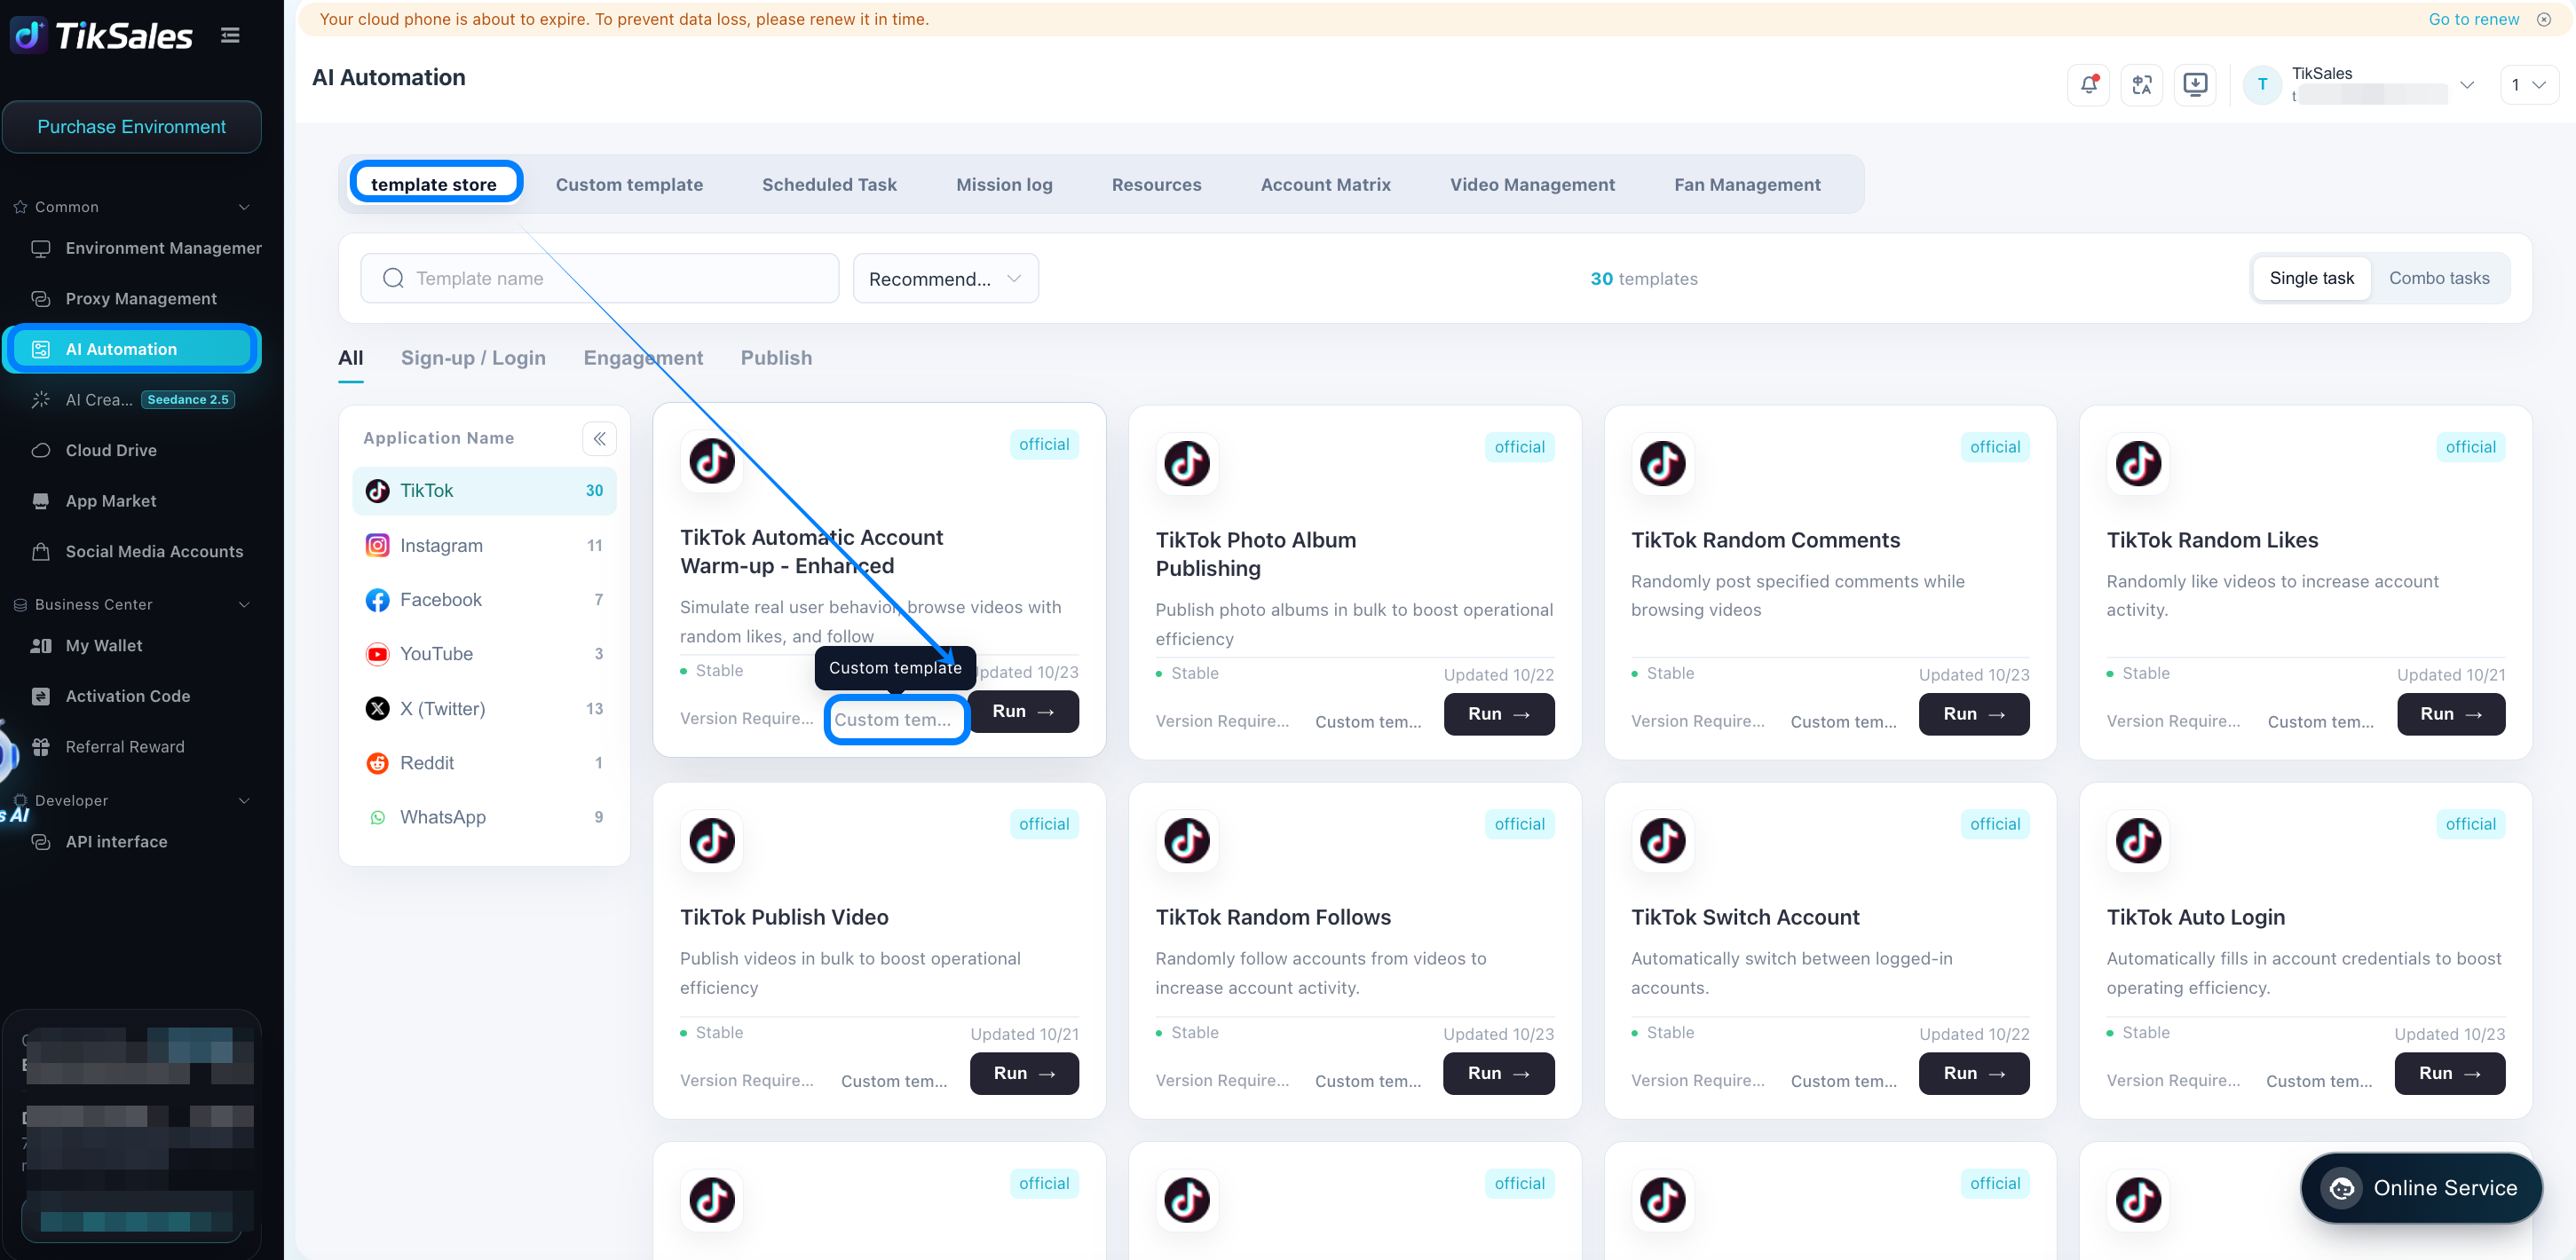Open the Account Matrix tab

pos(1325,185)
